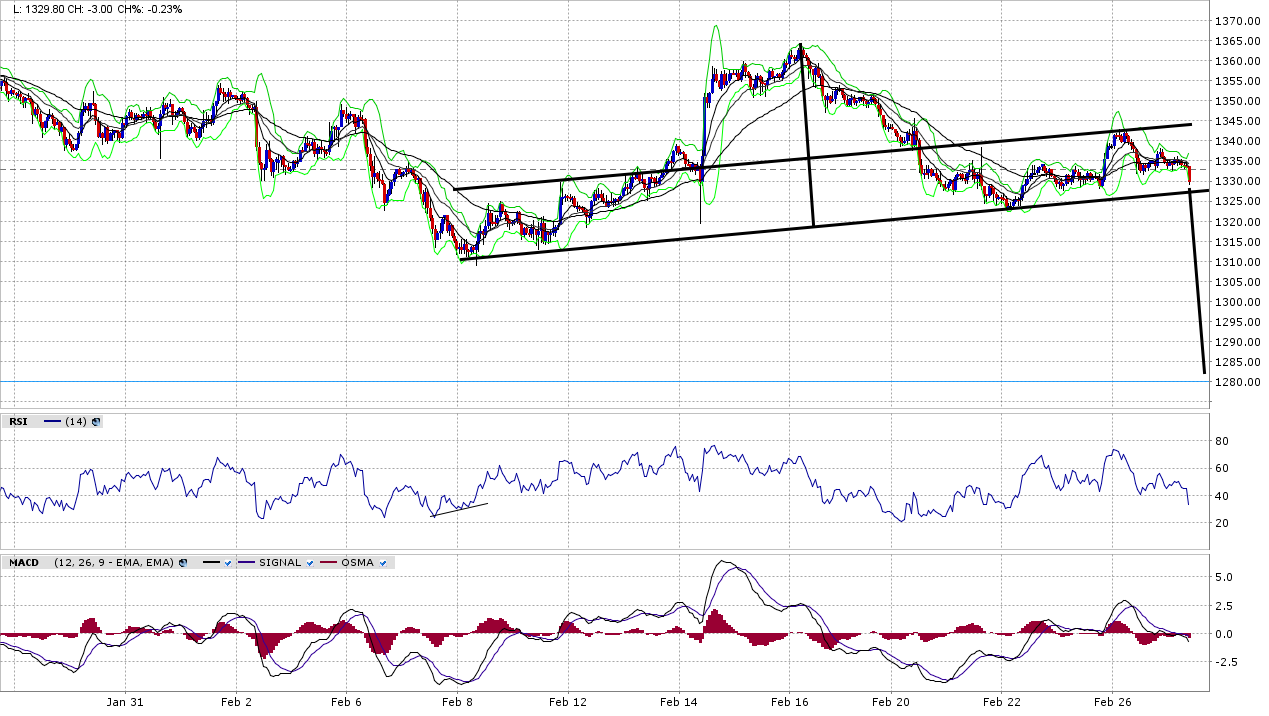Select the RSI panel title label
This screenshot has height=716, width=1269.
coord(18,422)
